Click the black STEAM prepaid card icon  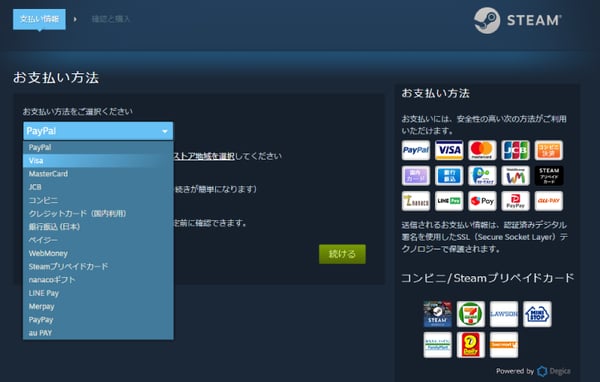[549, 176]
